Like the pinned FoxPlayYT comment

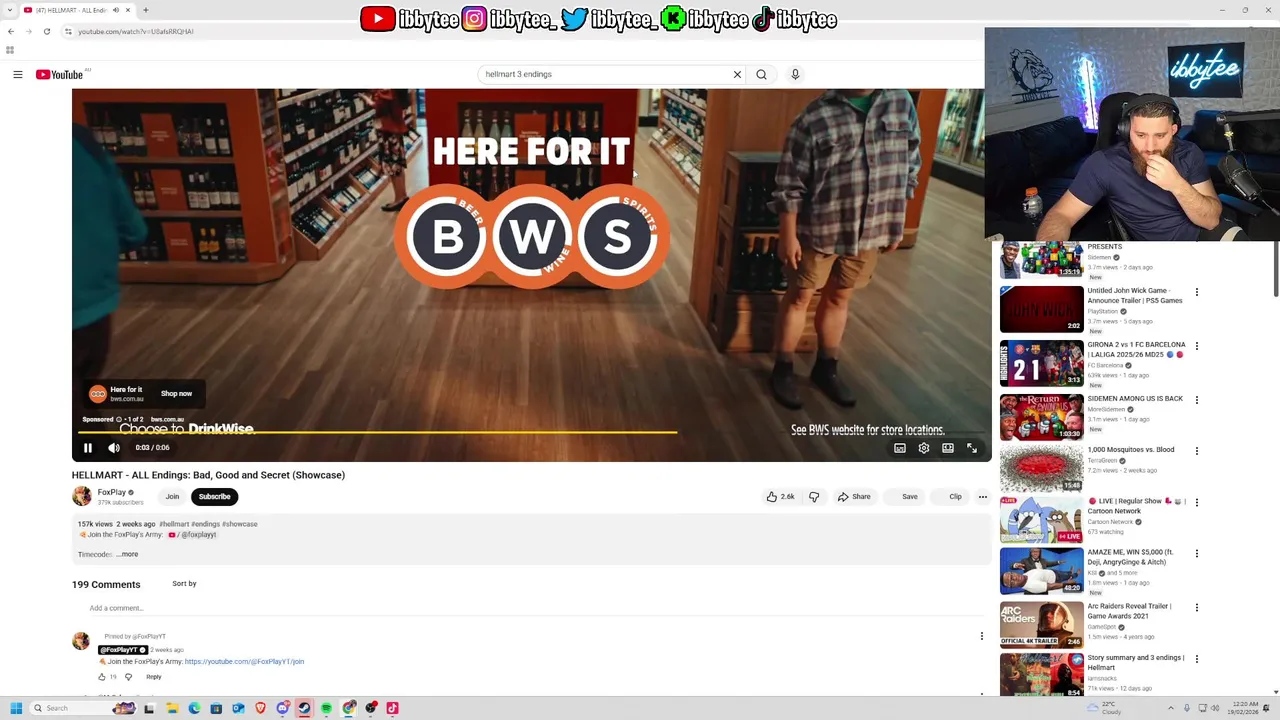point(102,677)
